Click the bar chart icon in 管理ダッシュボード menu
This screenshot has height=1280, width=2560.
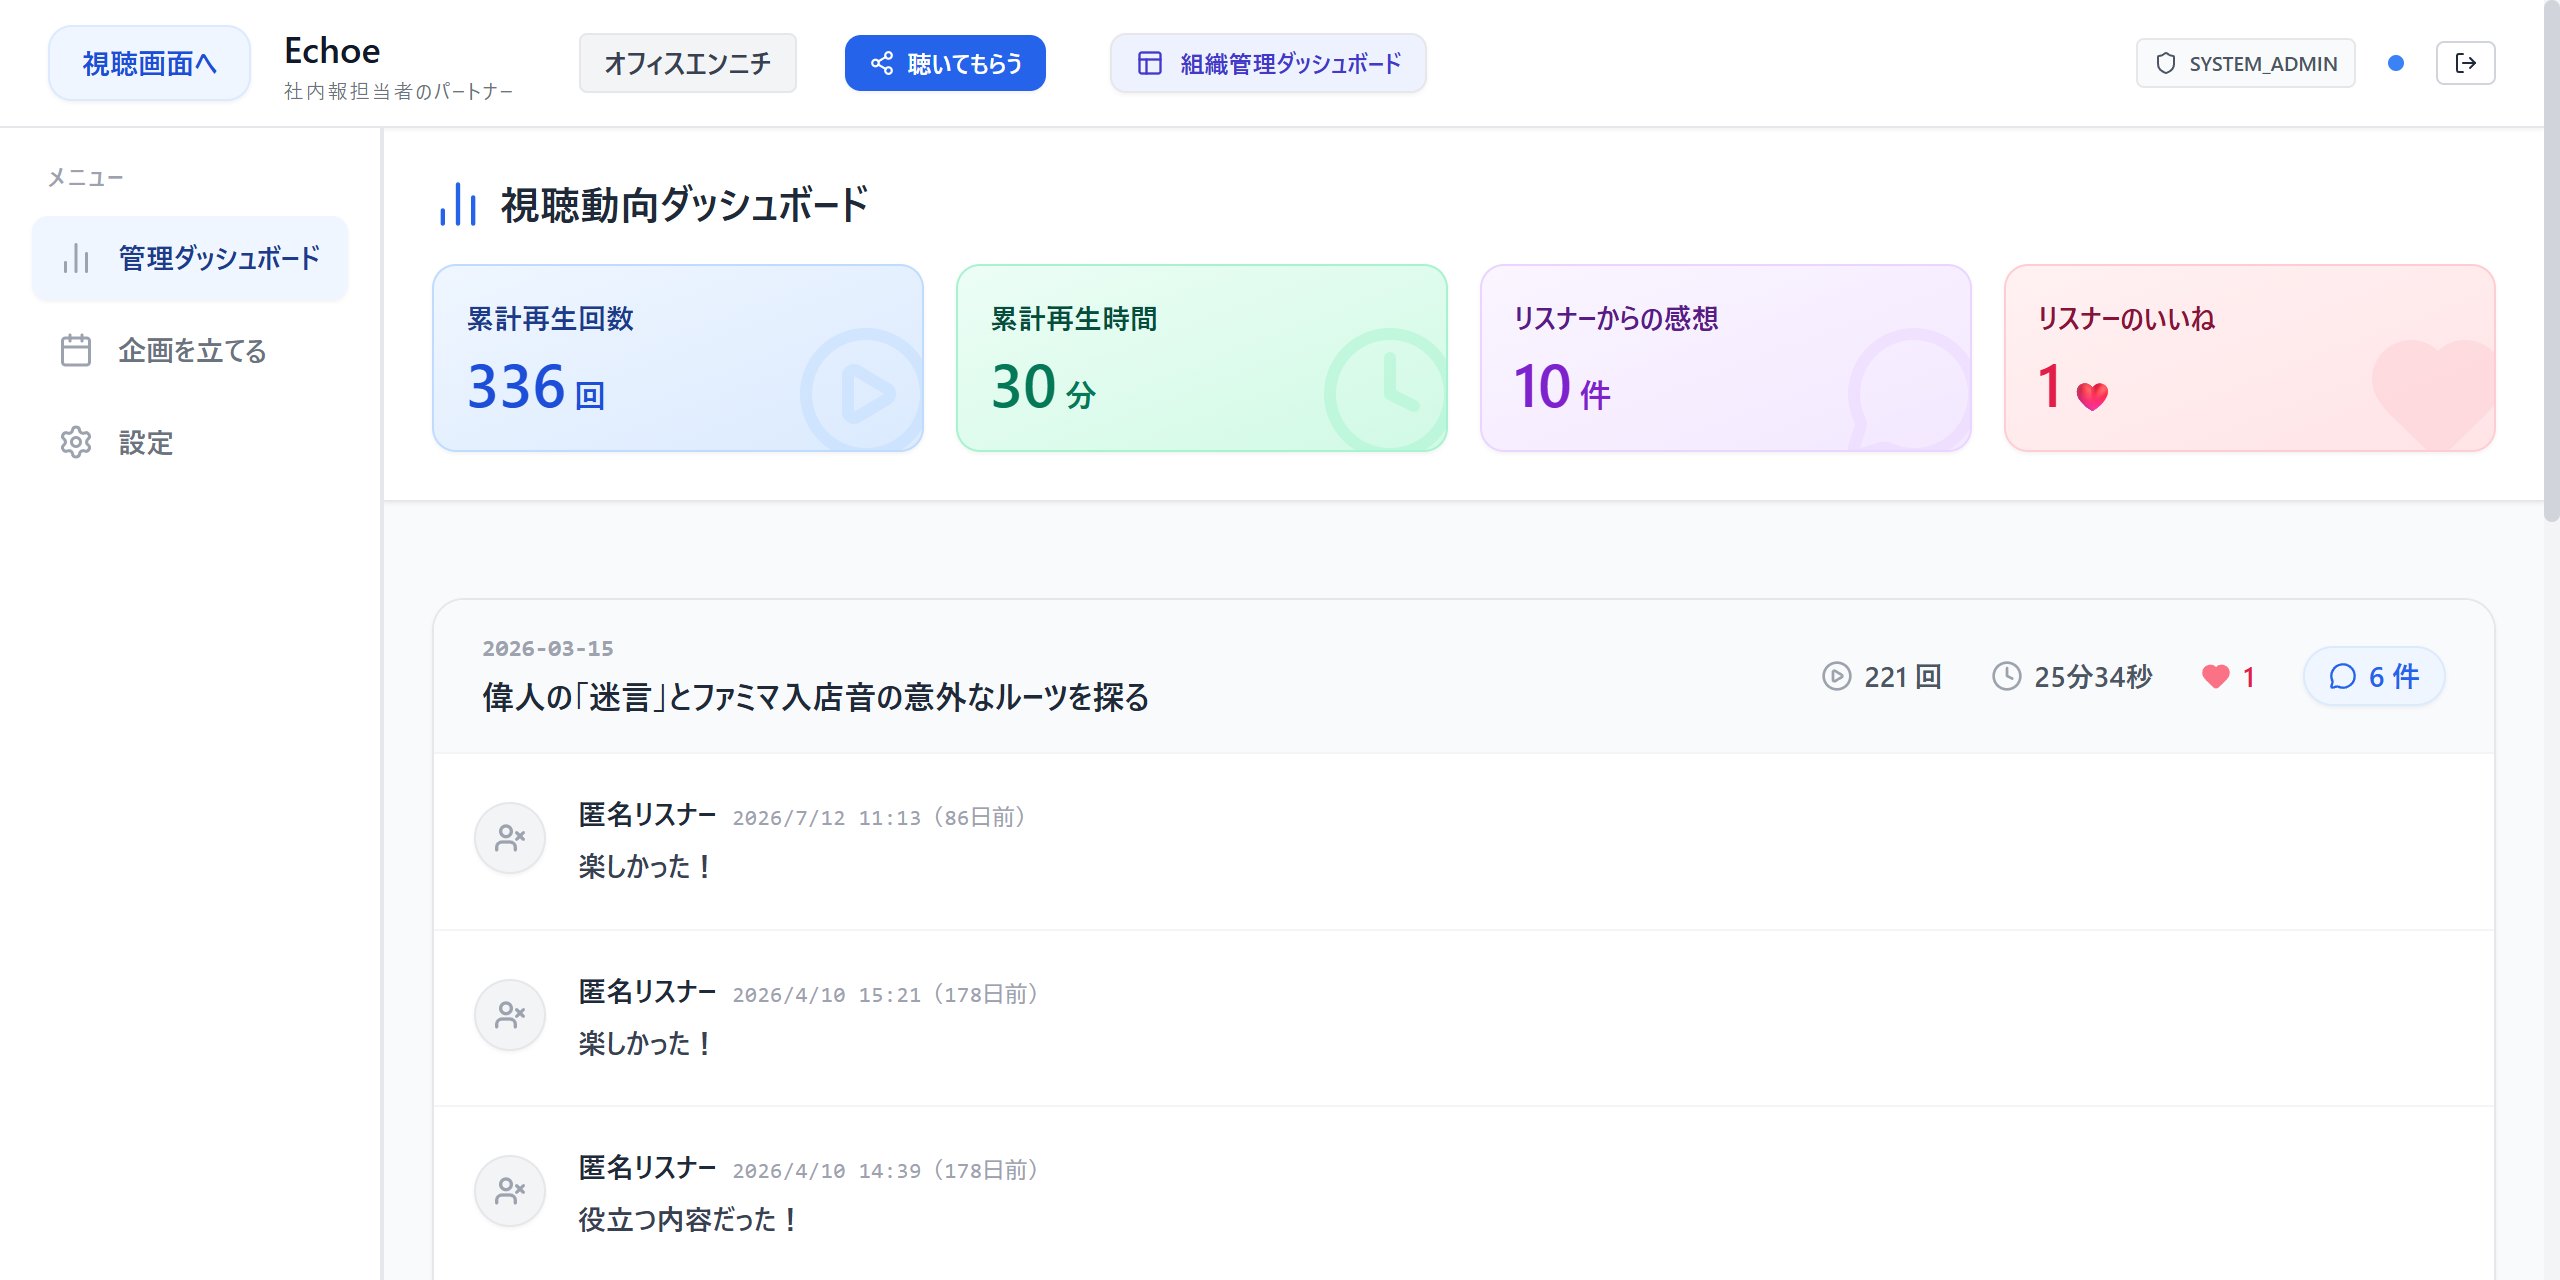pos(76,258)
